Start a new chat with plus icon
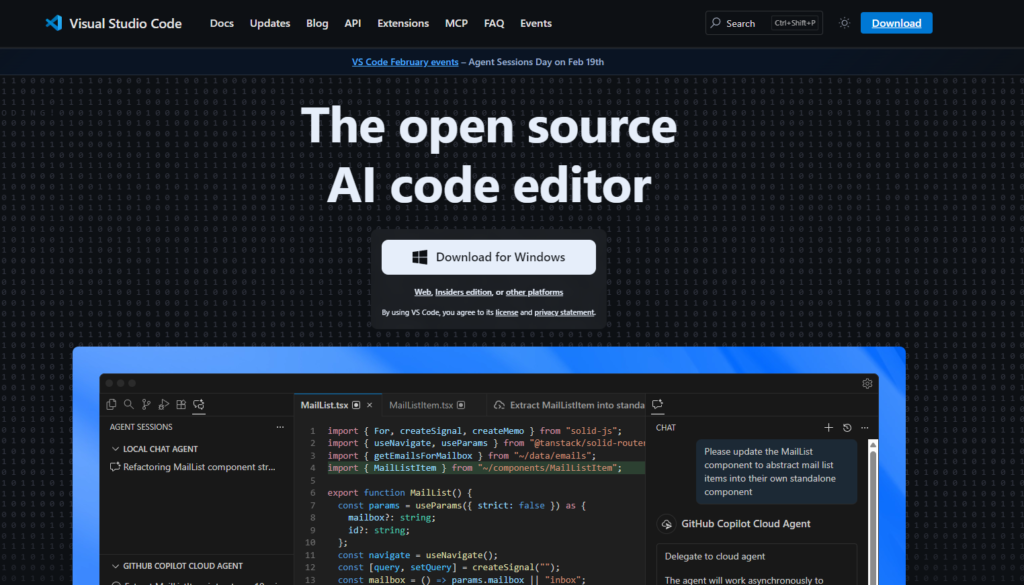The height and width of the screenshot is (585, 1024). click(828, 427)
